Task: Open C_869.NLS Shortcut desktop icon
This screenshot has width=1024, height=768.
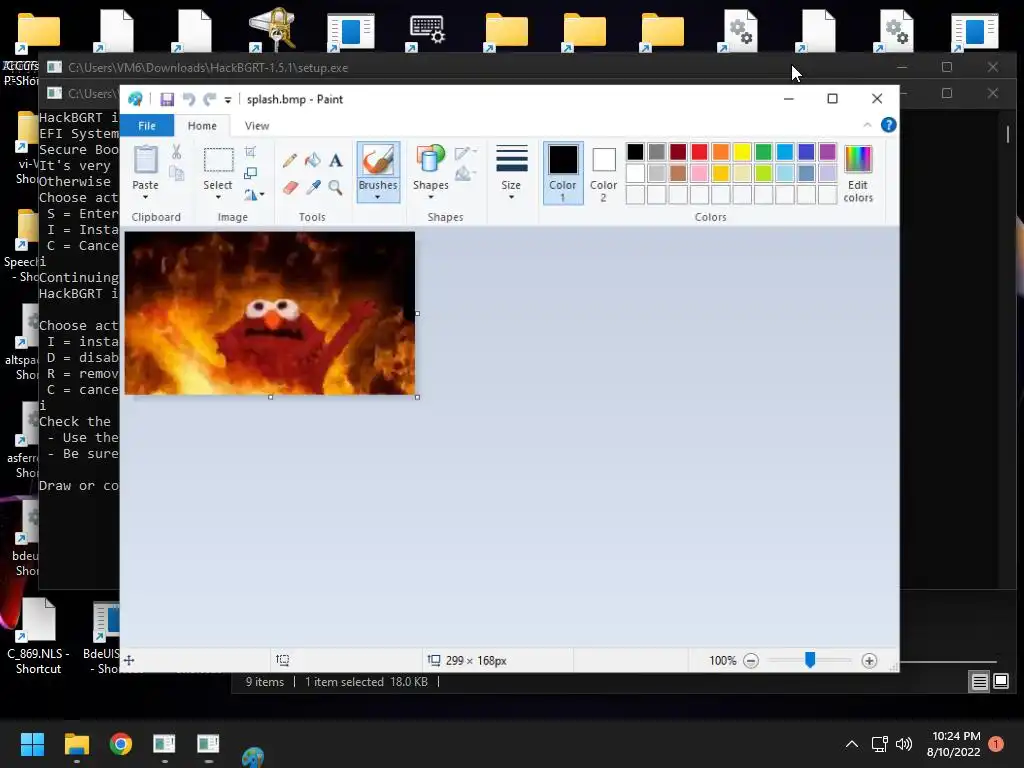Action: 38,635
